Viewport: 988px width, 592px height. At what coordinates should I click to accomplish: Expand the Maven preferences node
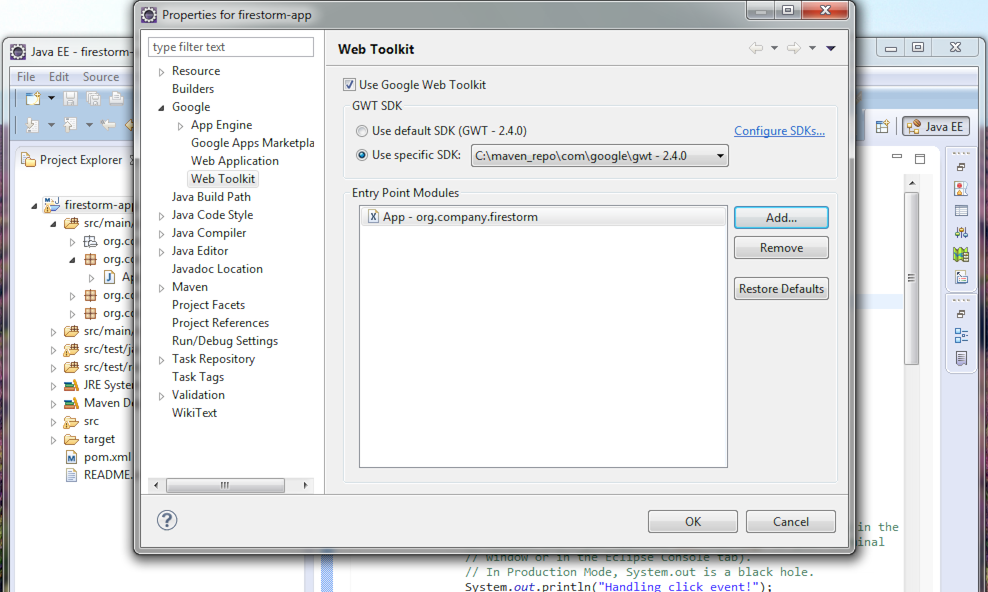tap(161, 288)
